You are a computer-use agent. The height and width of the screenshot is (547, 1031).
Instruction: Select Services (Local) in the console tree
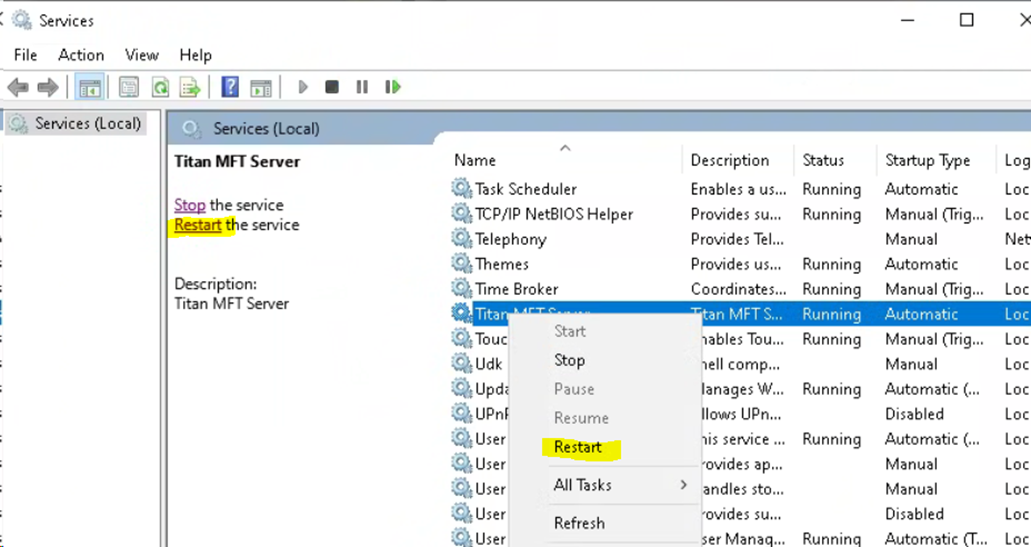click(x=88, y=123)
